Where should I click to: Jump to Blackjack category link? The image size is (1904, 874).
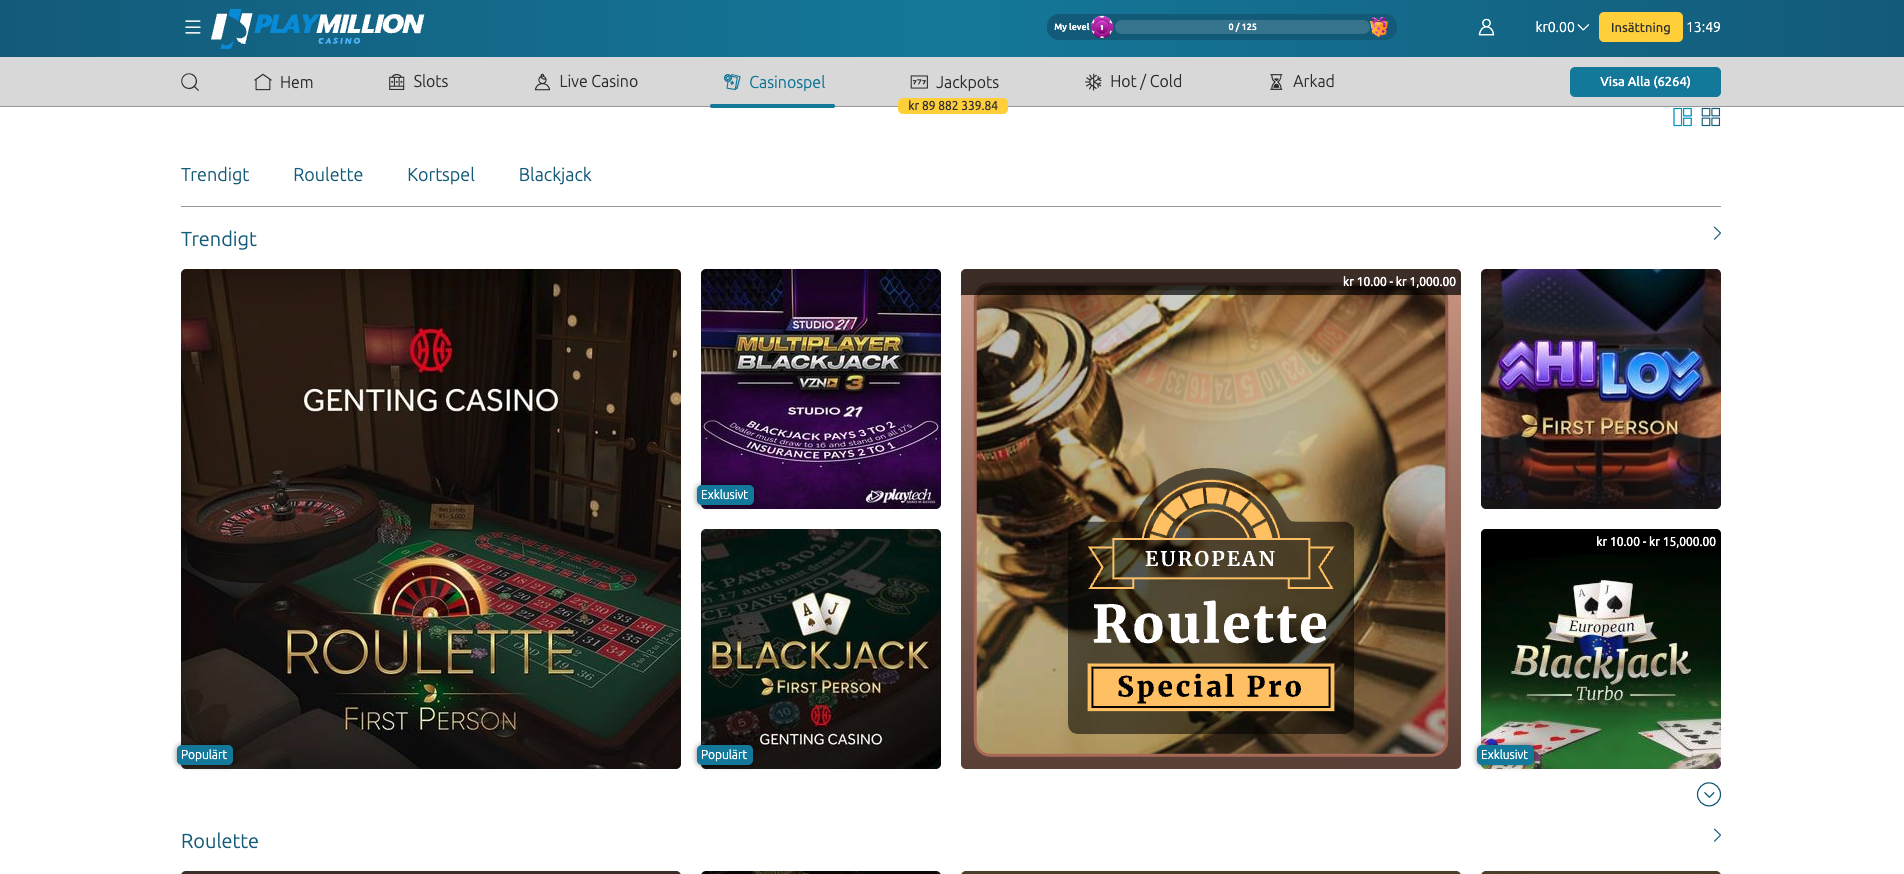click(x=555, y=175)
